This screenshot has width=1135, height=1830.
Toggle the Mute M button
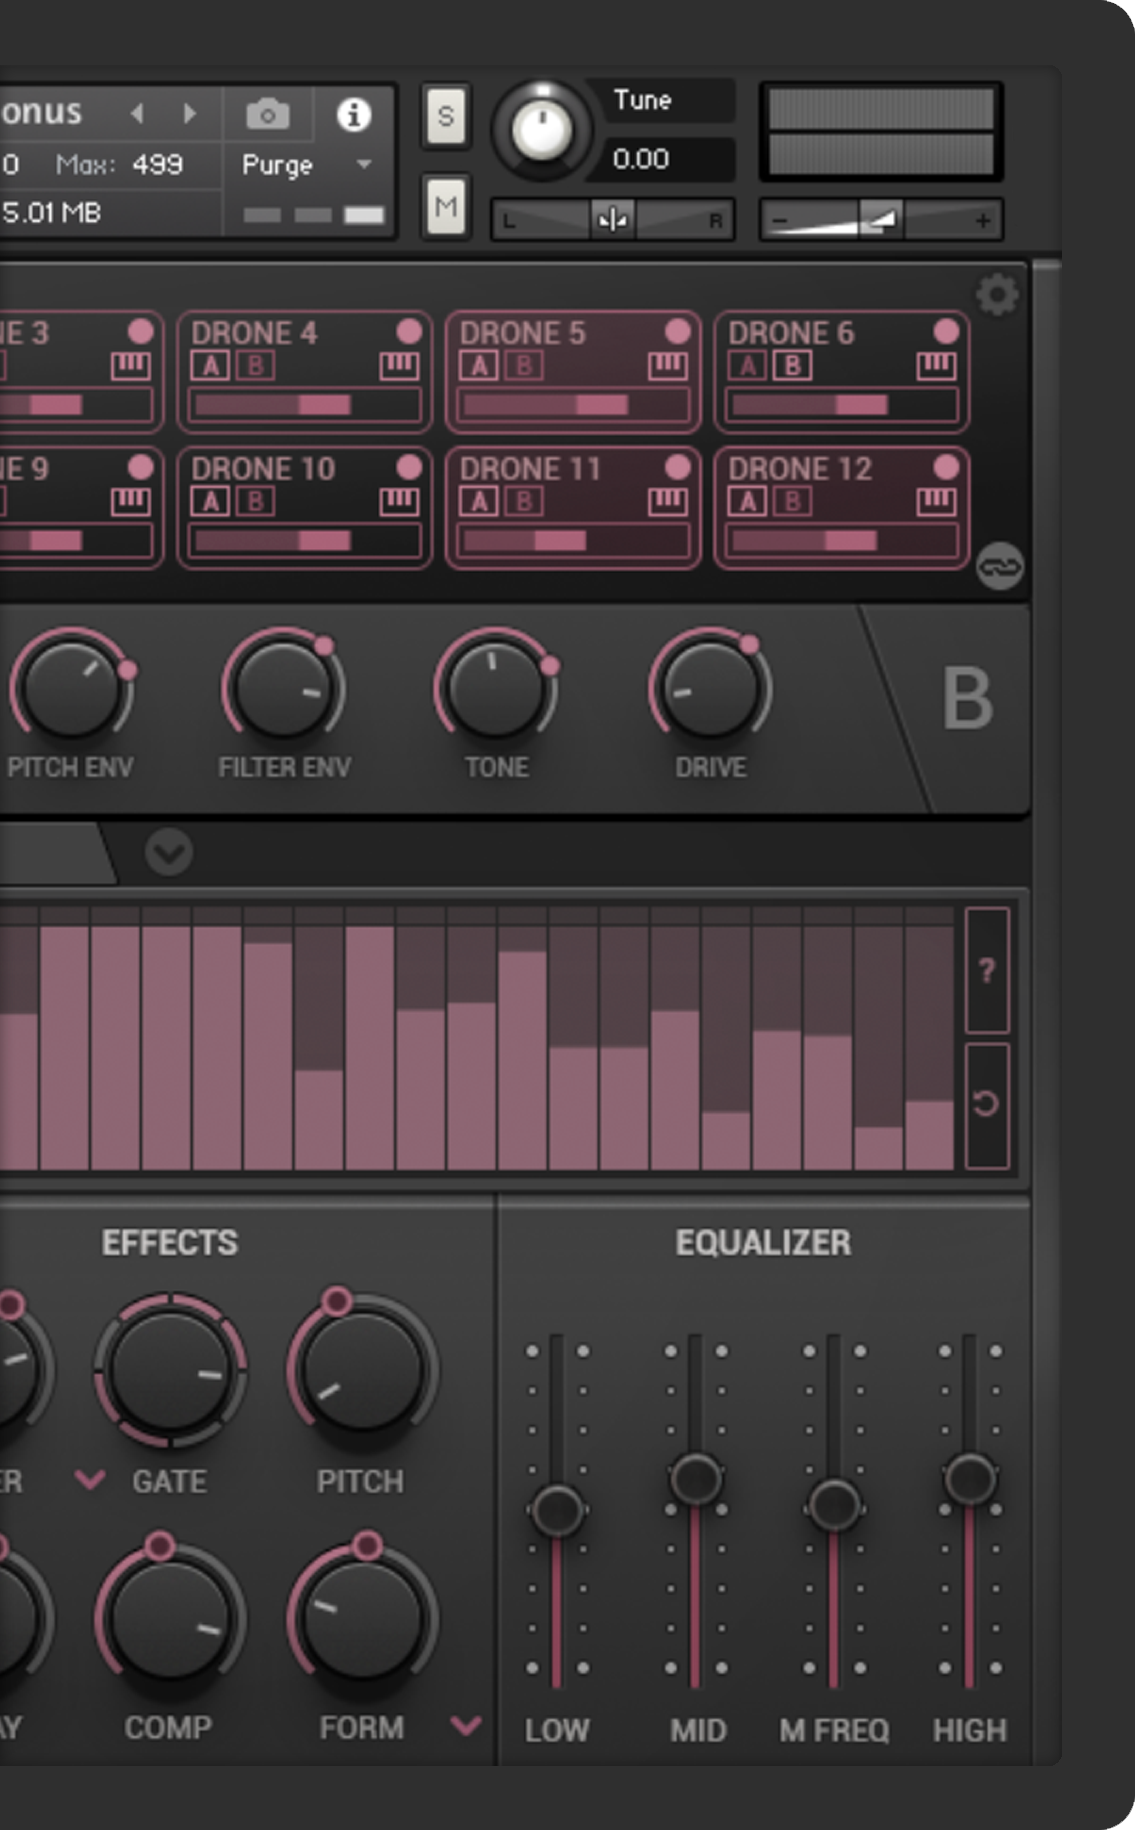pos(445,206)
